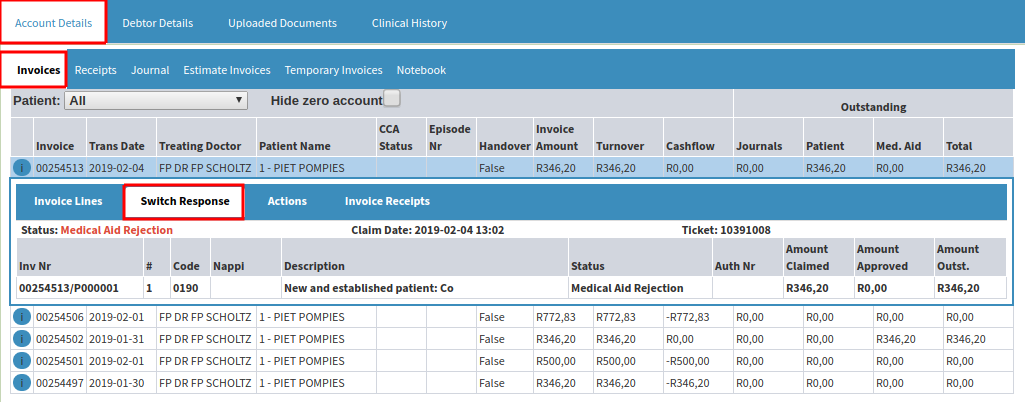Go to Estimate Invoices tab
Viewport: 1025px width, 402px height.
tap(227, 70)
